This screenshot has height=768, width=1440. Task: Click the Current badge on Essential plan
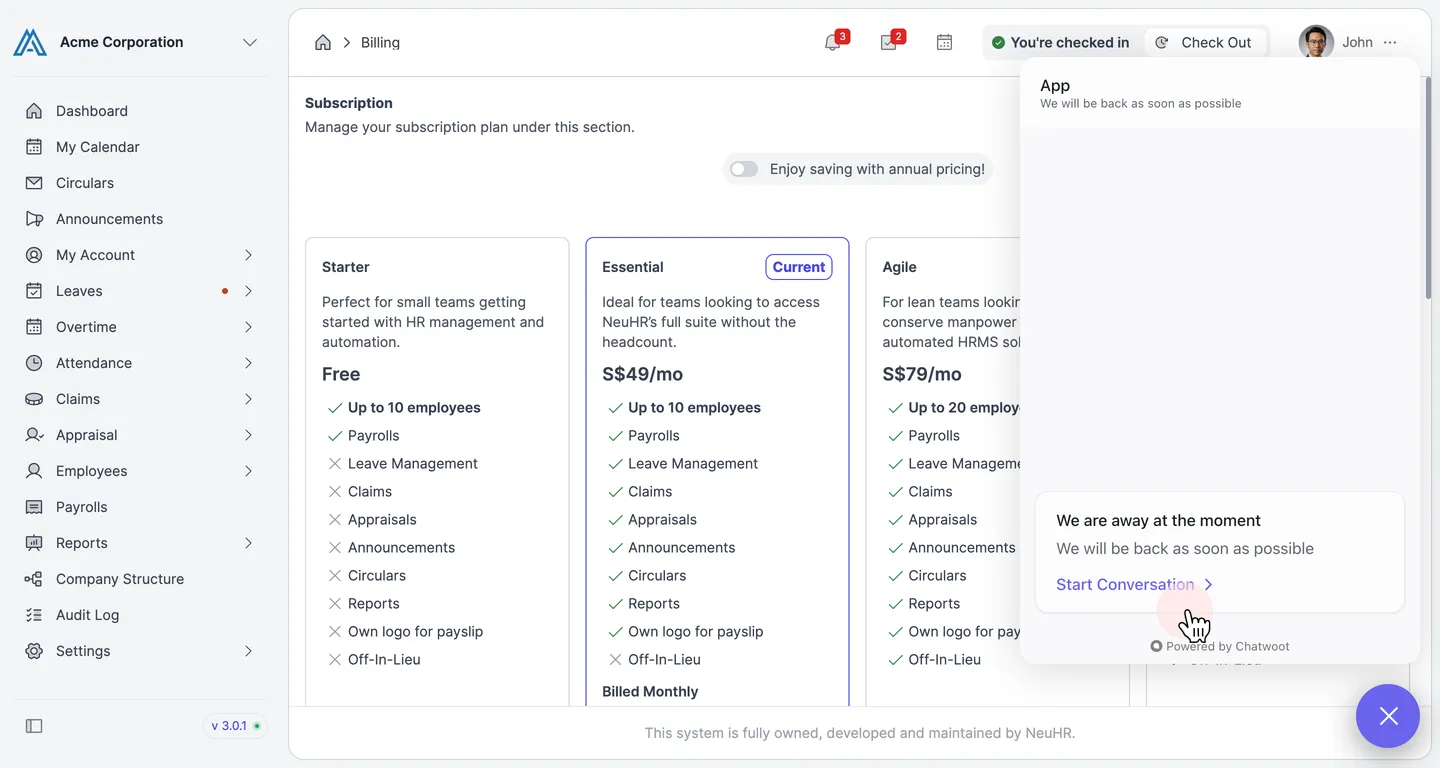[799, 267]
